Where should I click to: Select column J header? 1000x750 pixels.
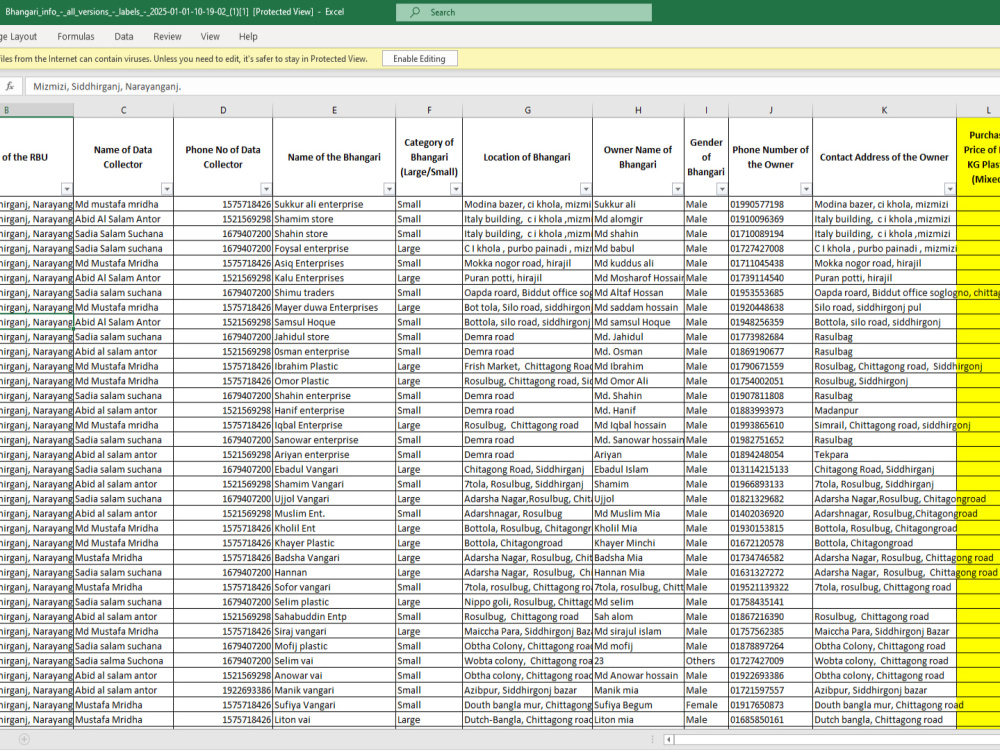pos(770,110)
